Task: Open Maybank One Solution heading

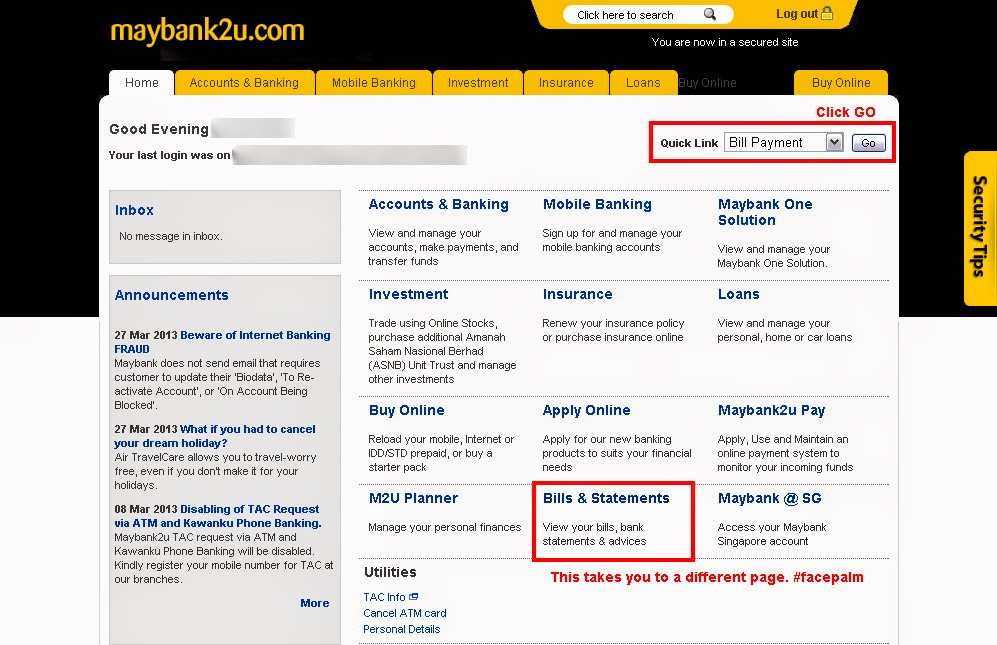Action: pos(765,212)
